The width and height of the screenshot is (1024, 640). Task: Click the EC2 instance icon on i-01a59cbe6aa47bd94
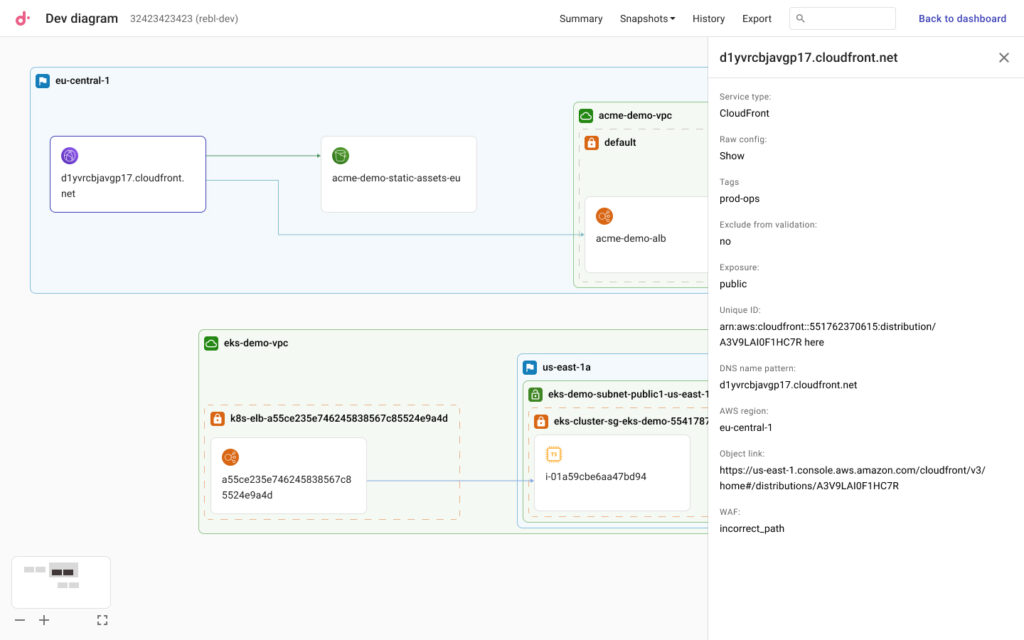tap(553, 455)
